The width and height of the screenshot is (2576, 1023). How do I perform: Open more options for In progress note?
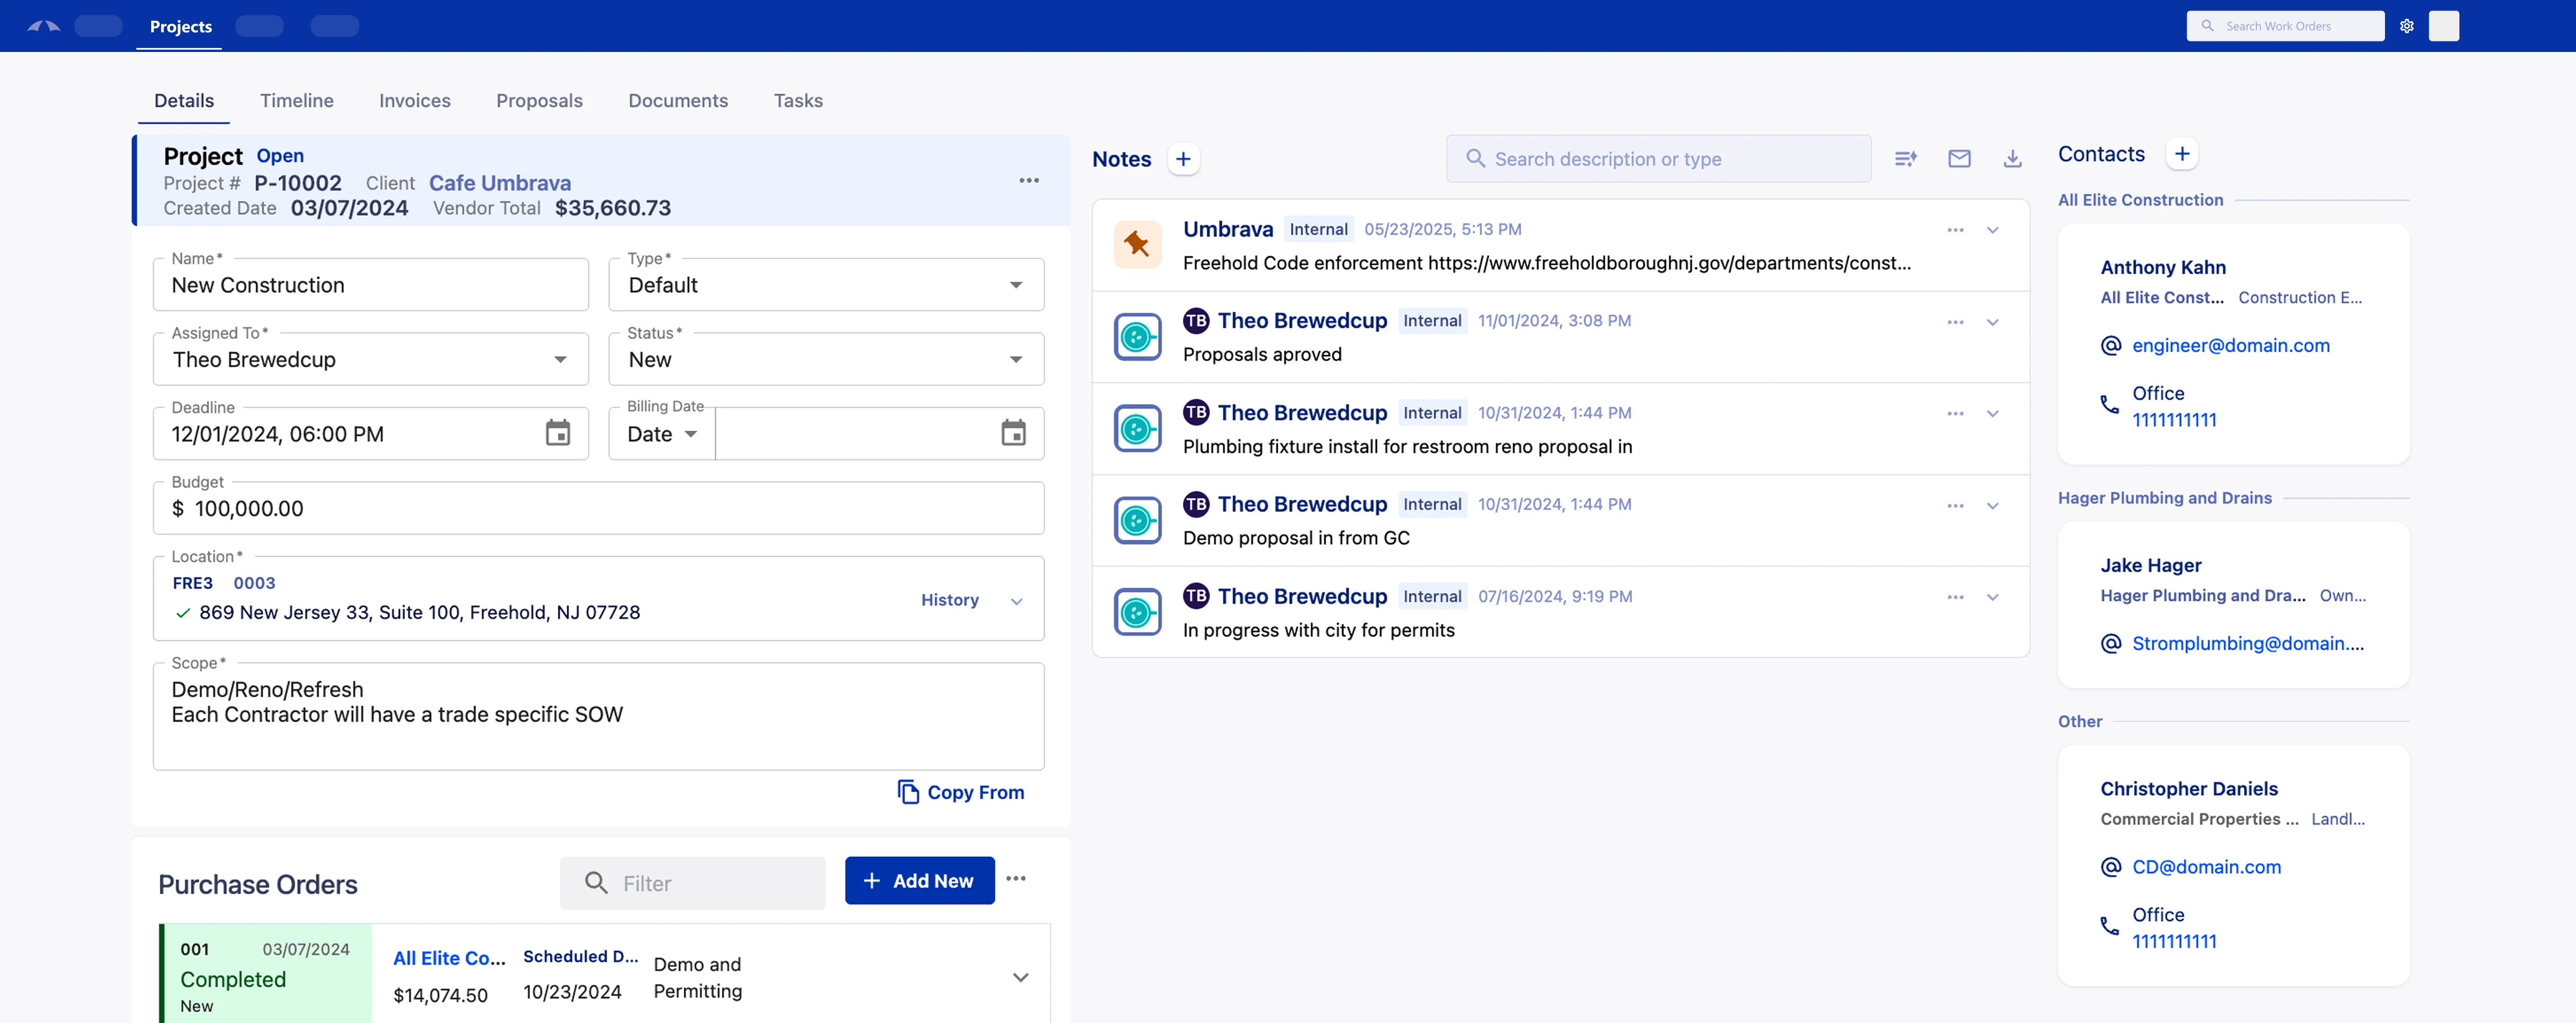tap(1955, 597)
